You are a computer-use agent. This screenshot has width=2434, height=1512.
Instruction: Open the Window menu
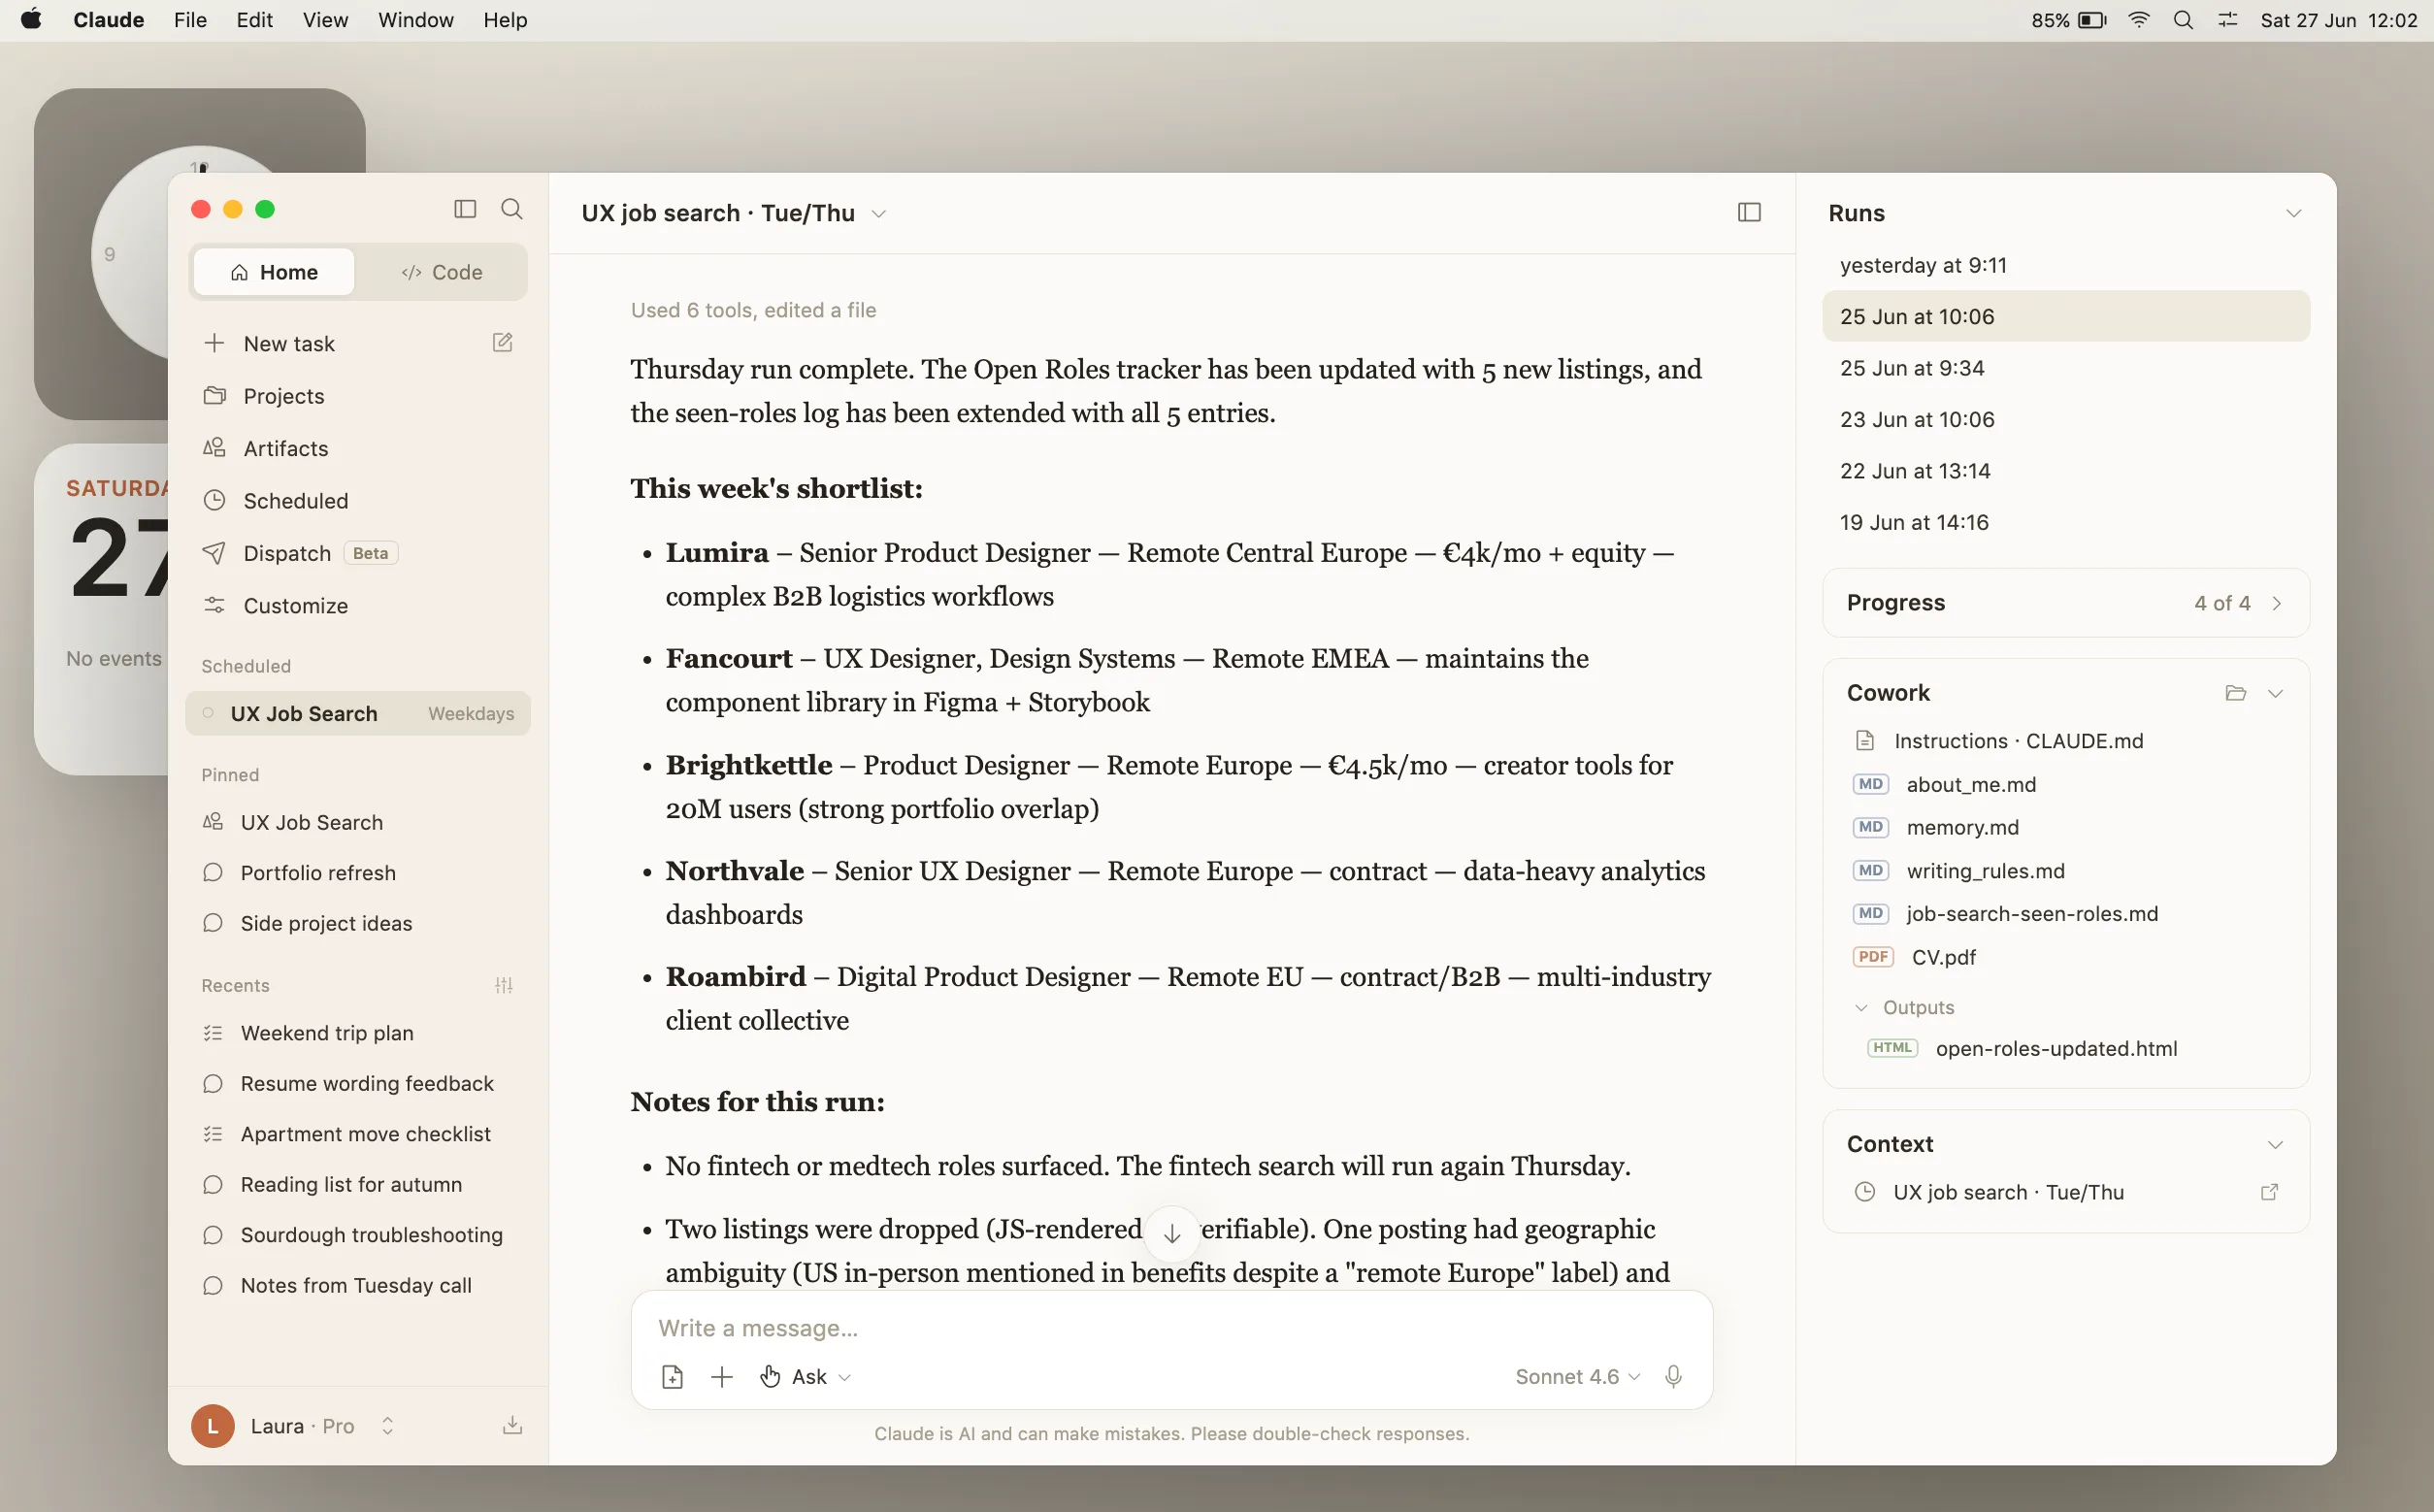(x=416, y=20)
